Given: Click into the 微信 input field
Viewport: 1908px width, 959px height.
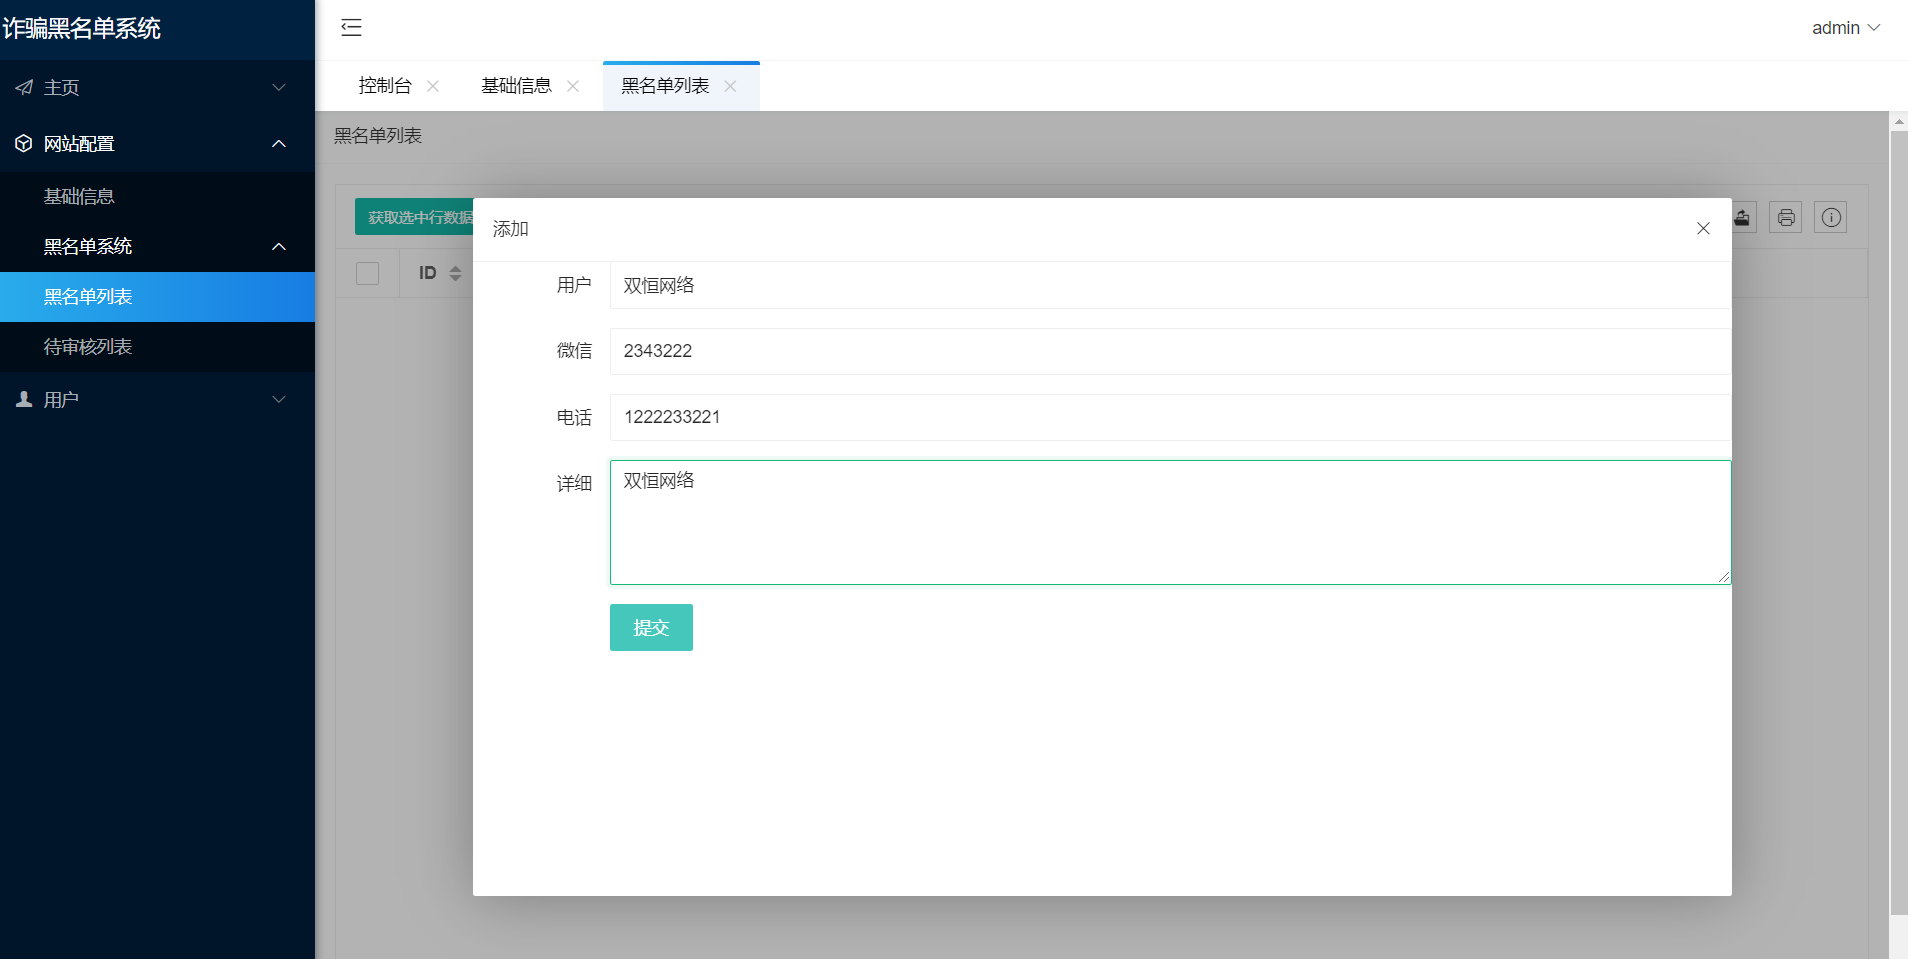Looking at the screenshot, I should tap(1169, 351).
